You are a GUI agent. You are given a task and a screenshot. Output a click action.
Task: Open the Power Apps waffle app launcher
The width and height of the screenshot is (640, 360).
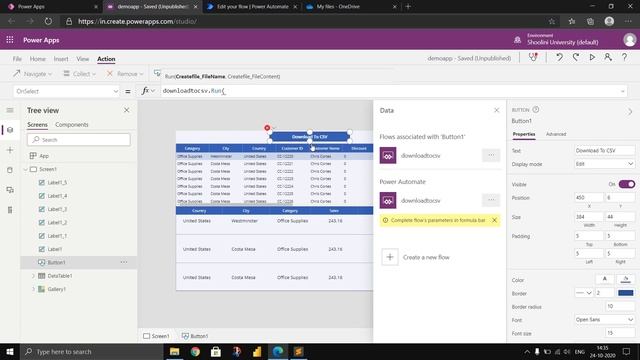point(10,40)
